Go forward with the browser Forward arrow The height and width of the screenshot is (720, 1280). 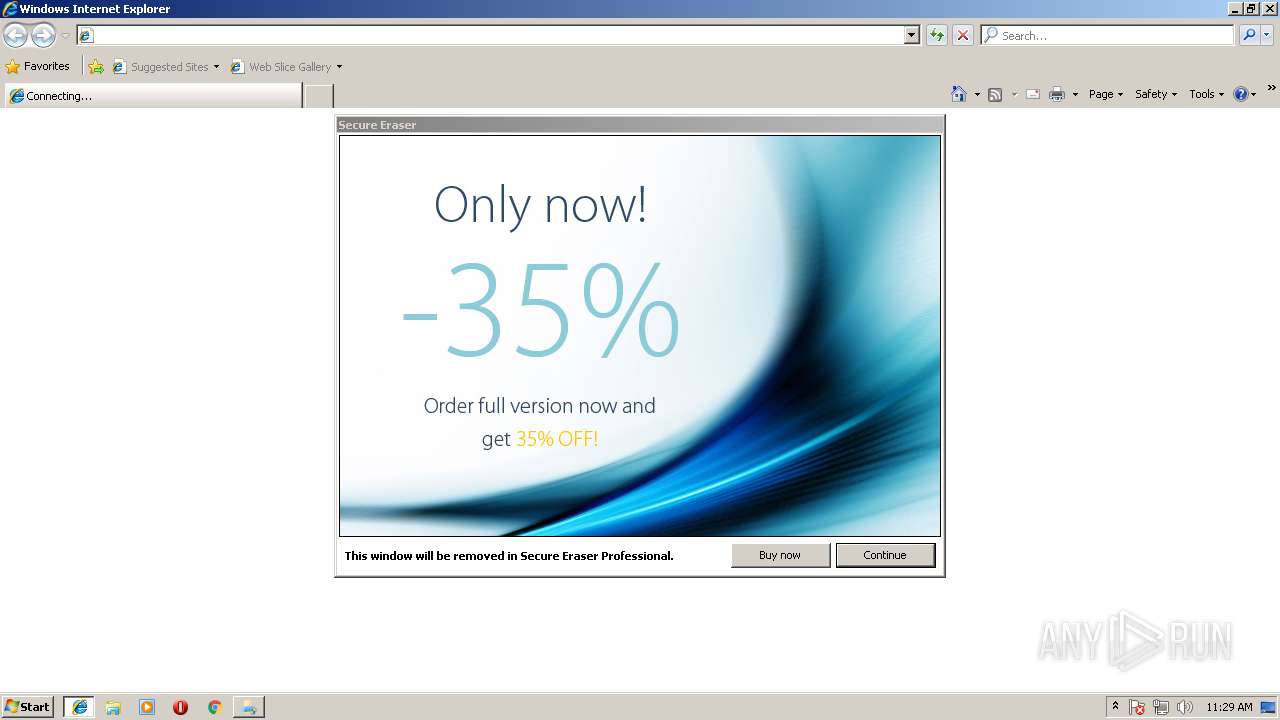tap(43, 36)
